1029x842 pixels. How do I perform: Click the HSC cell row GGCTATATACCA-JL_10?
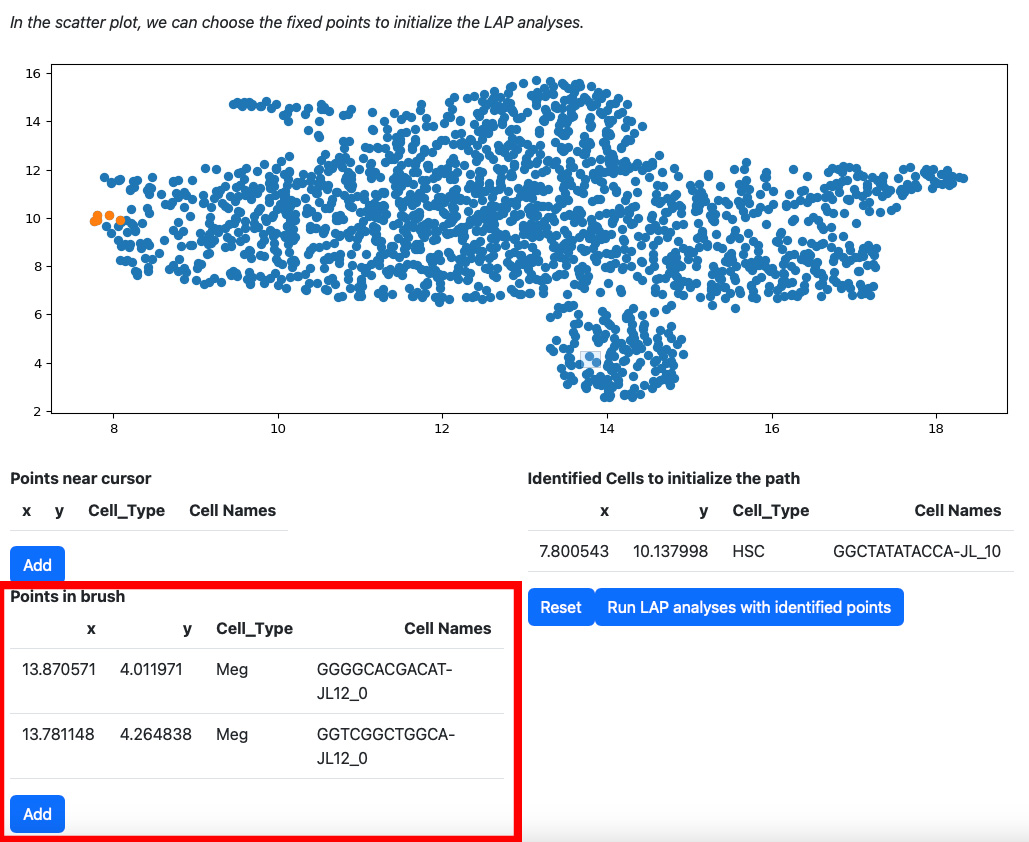click(770, 551)
